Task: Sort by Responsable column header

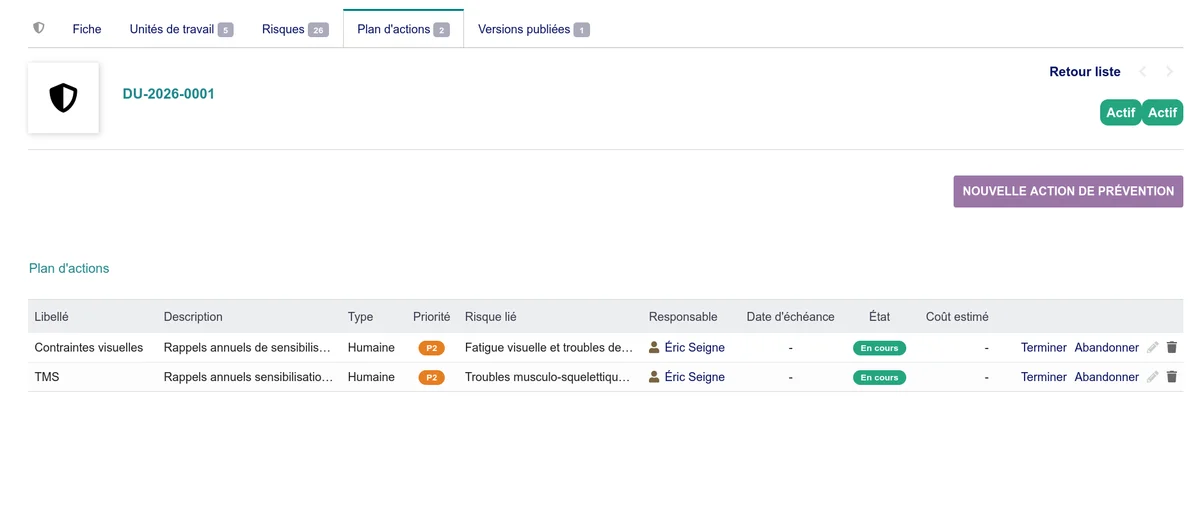Action: click(x=683, y=317)
